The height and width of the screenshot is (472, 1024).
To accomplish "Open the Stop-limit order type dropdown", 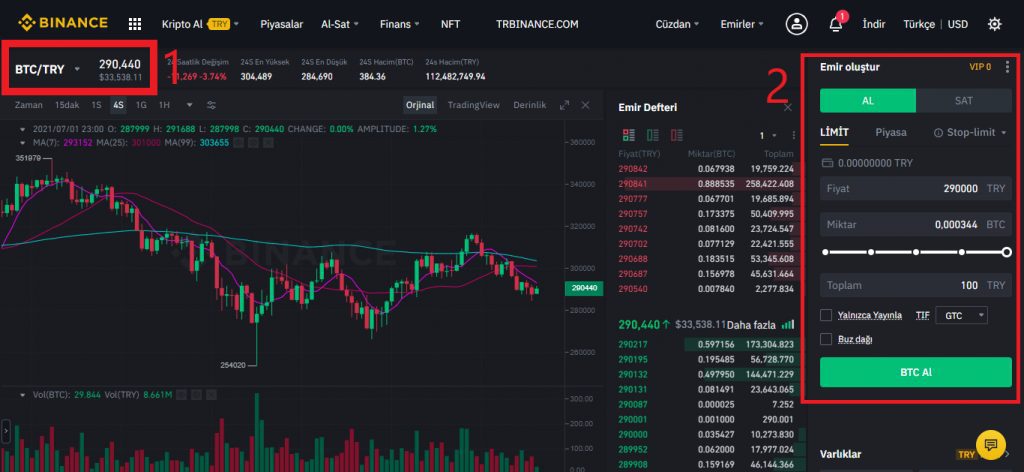I will tap(970, 133).
